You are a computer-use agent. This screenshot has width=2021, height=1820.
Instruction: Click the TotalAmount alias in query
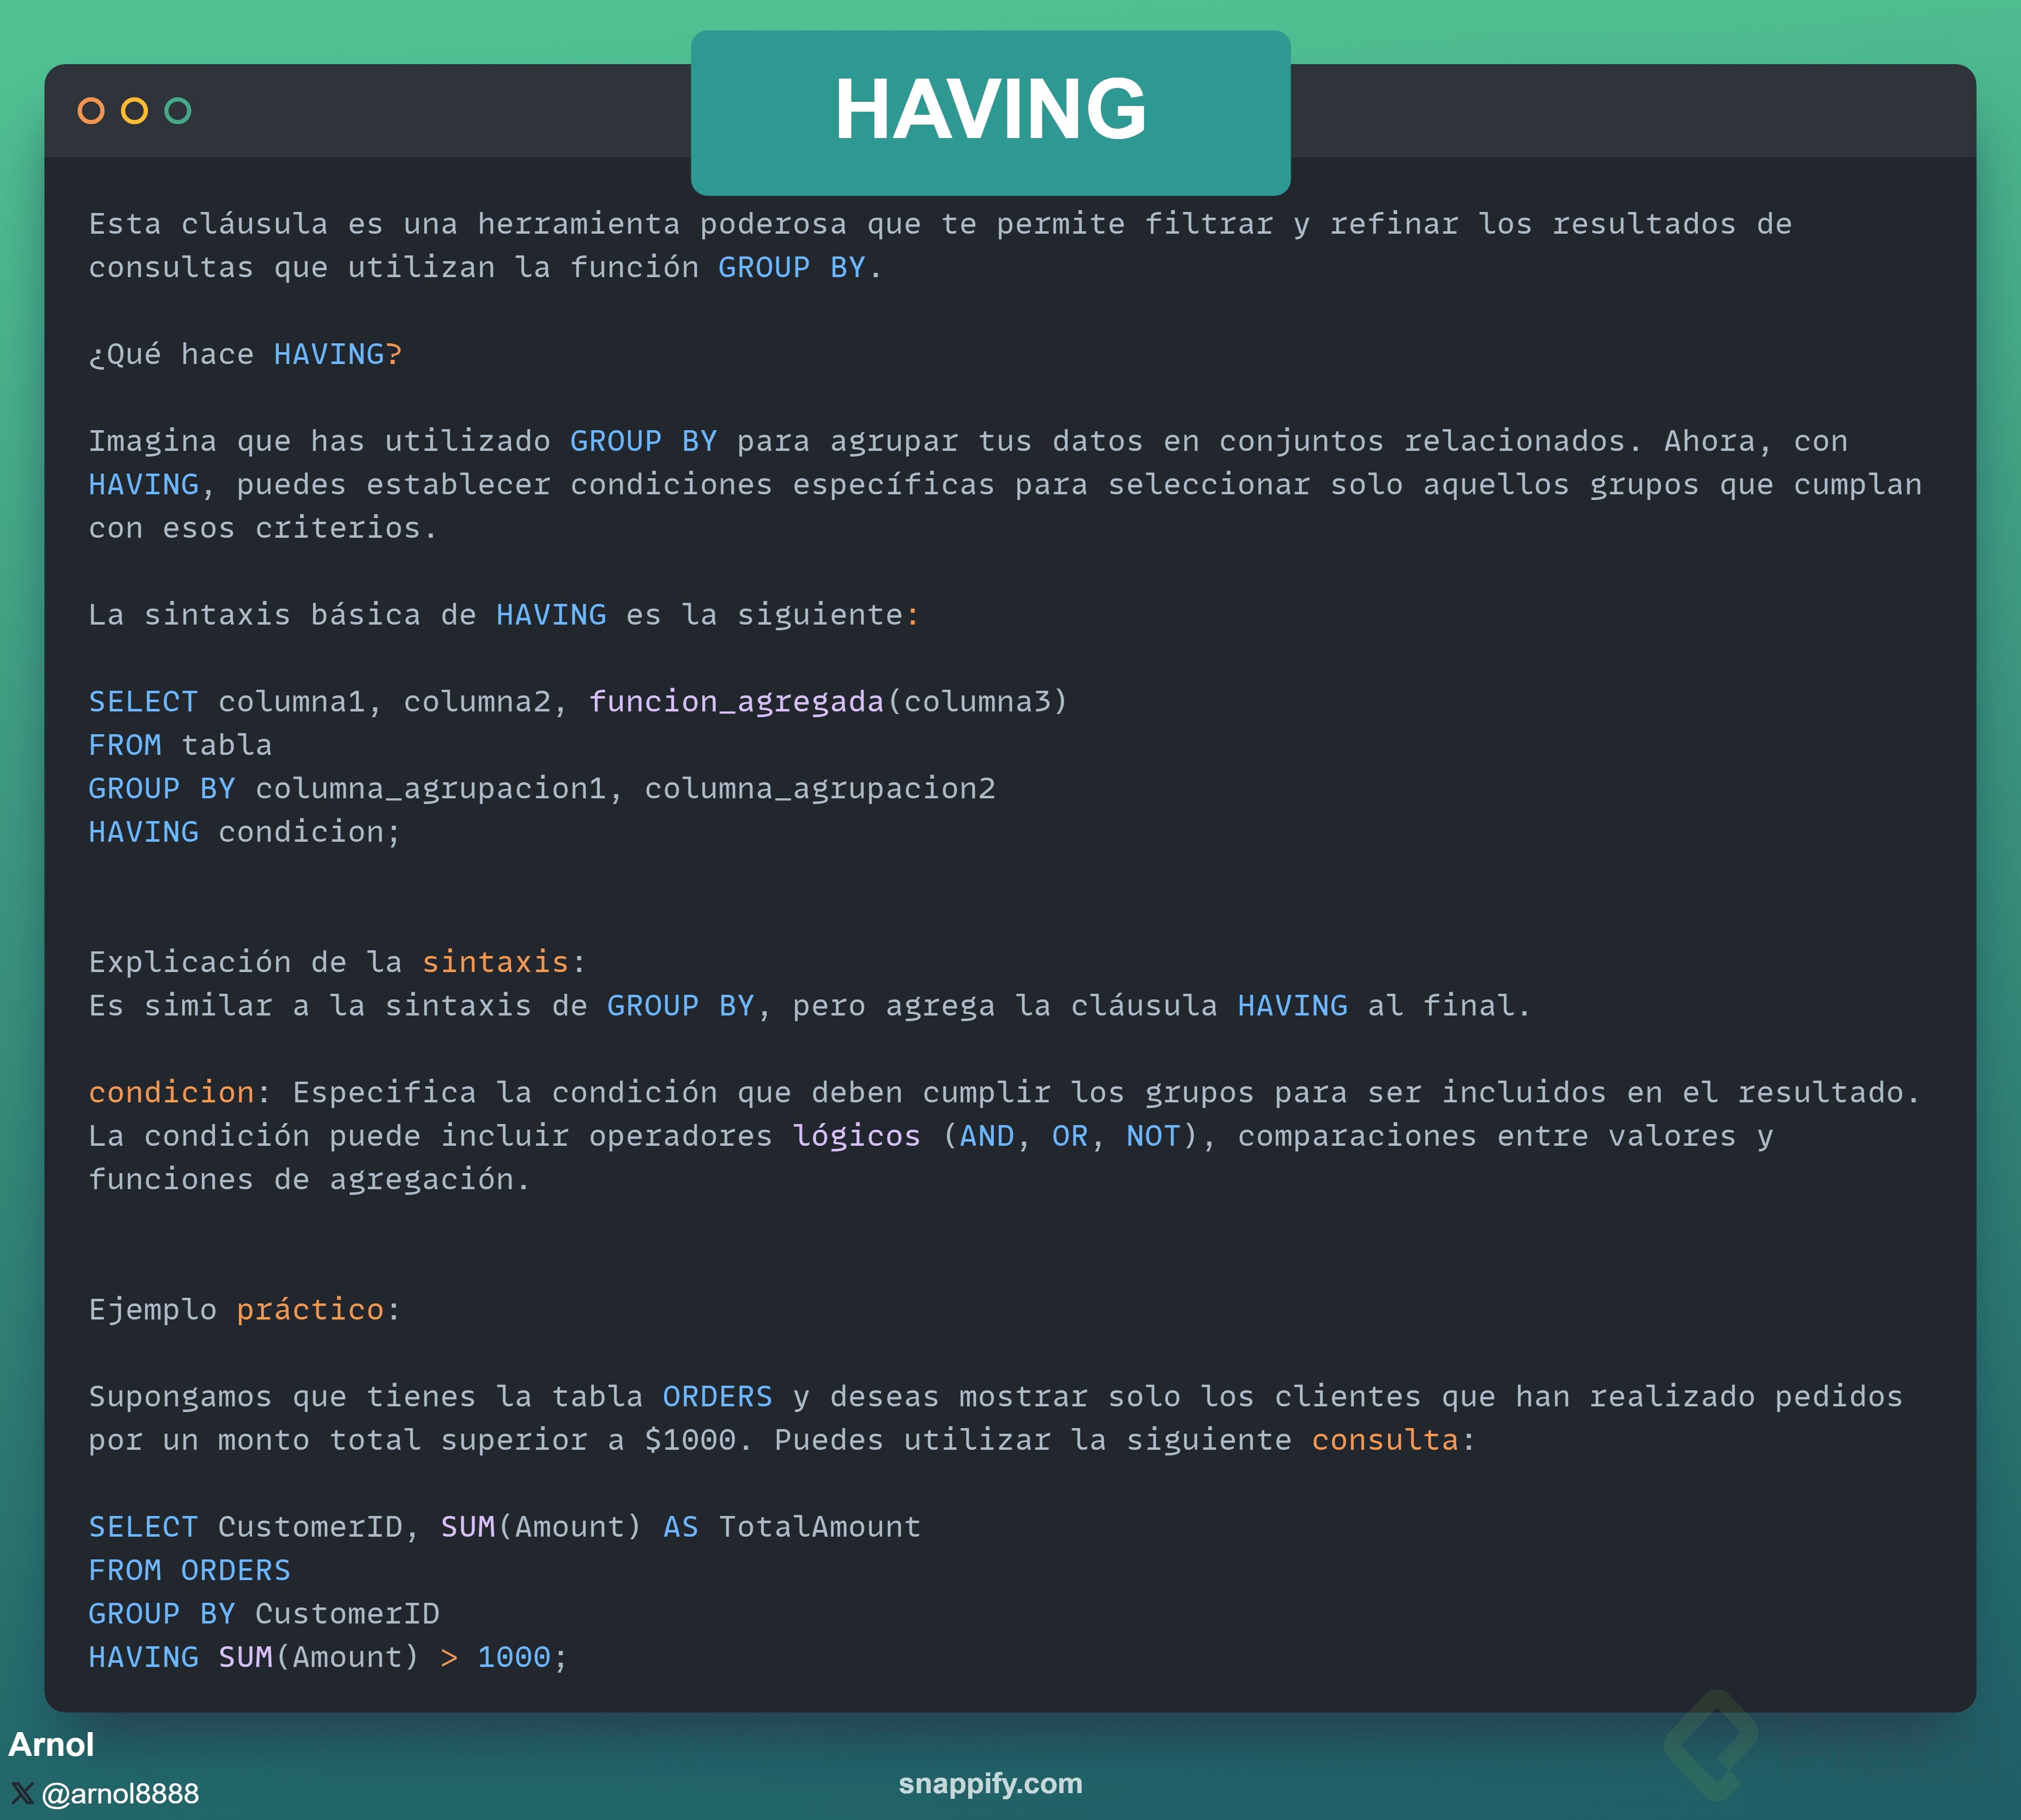819,1527
